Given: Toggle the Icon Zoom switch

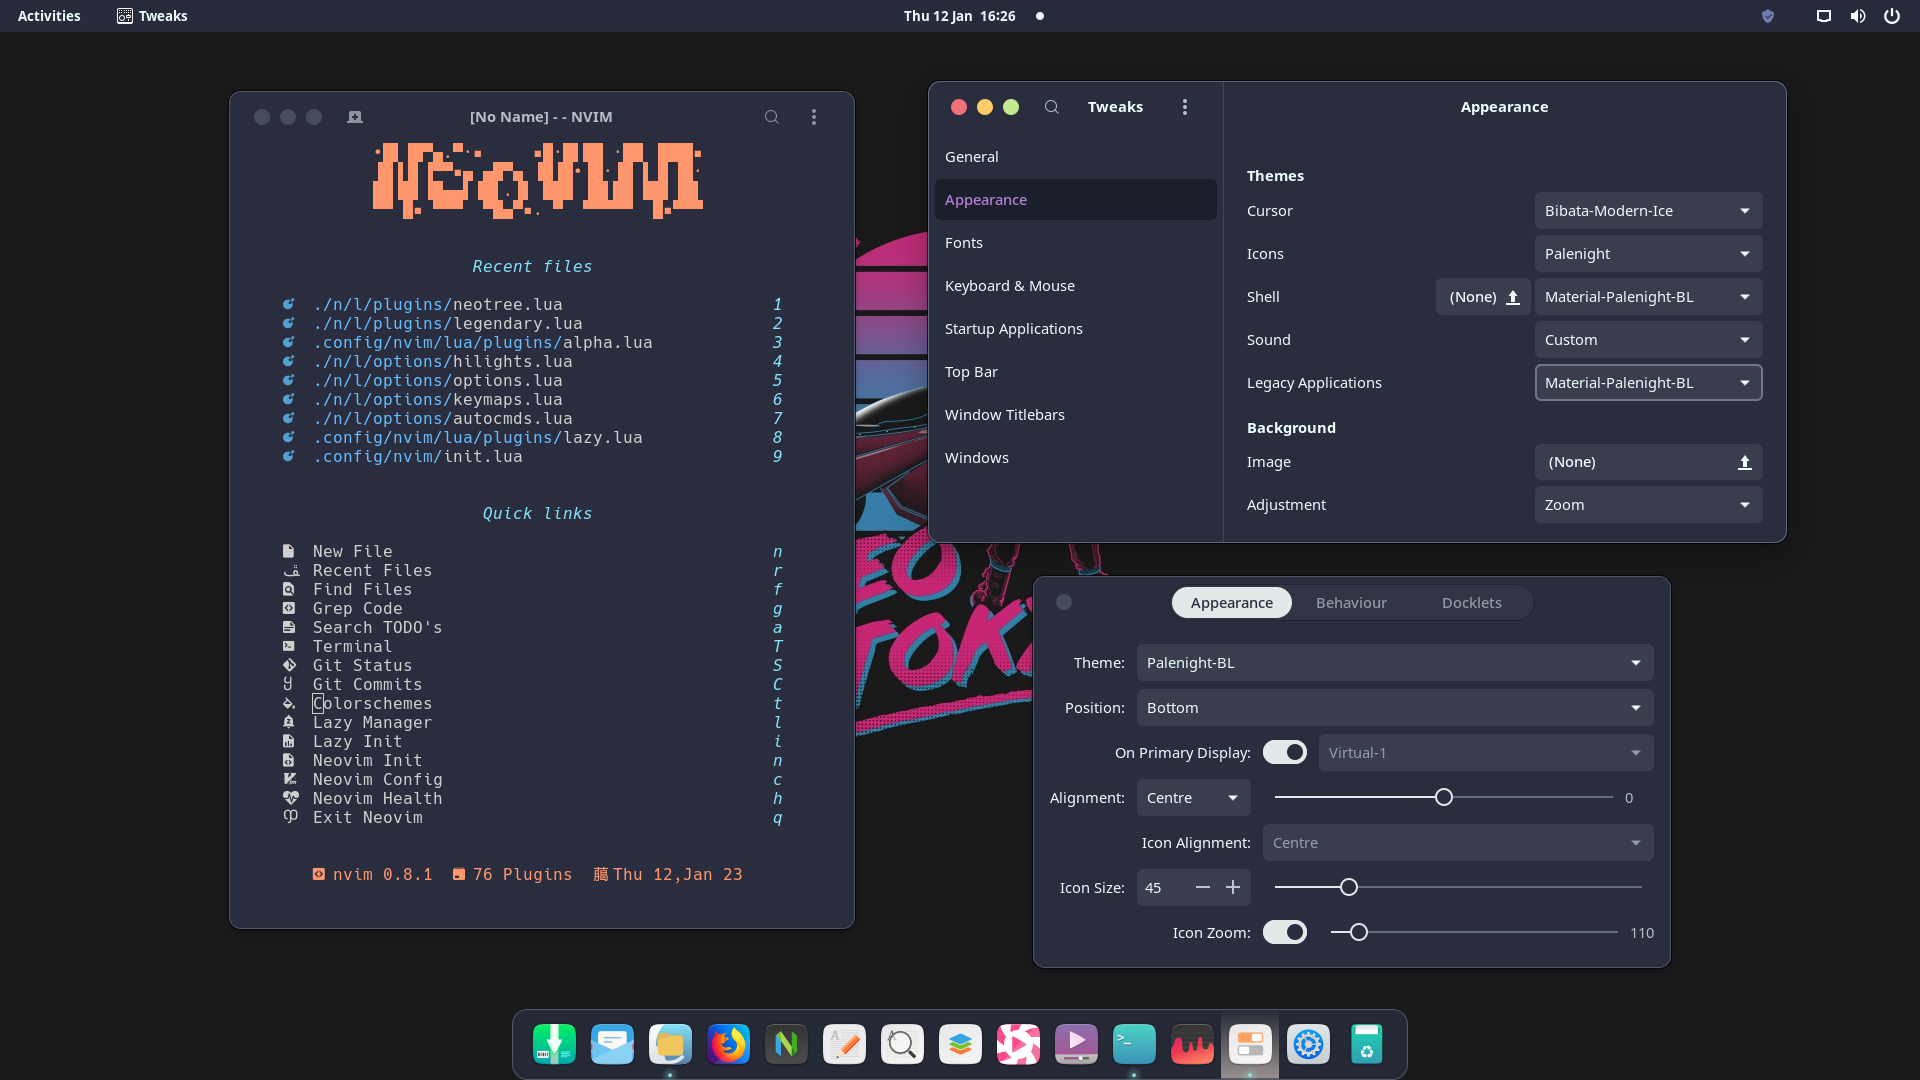Looking at the screenshot, I should click(x=1285, y=932).
